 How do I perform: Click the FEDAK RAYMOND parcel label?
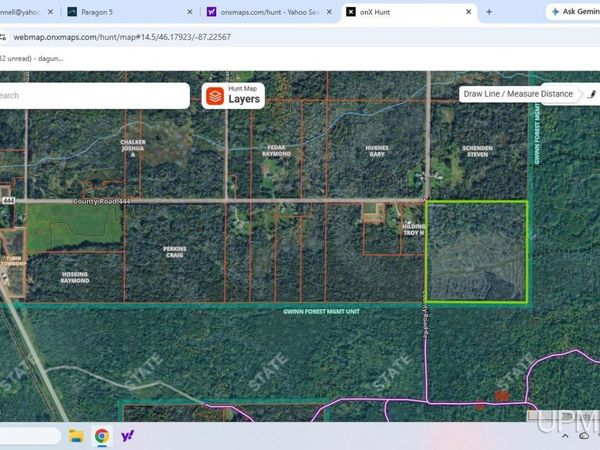click(276, 150)
